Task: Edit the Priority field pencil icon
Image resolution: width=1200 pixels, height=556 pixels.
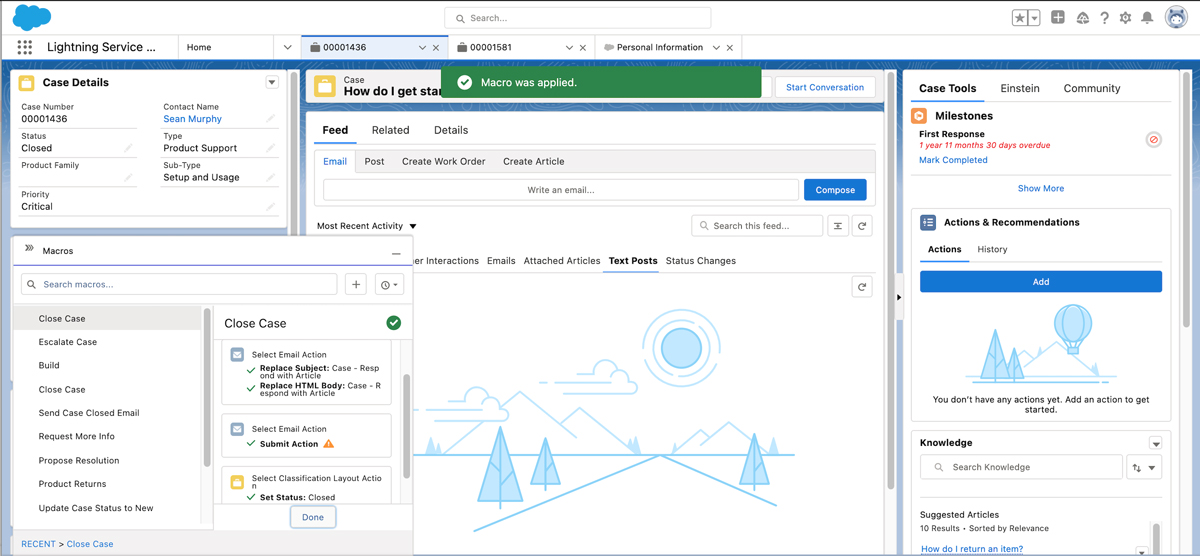Action: click(270, 207)
